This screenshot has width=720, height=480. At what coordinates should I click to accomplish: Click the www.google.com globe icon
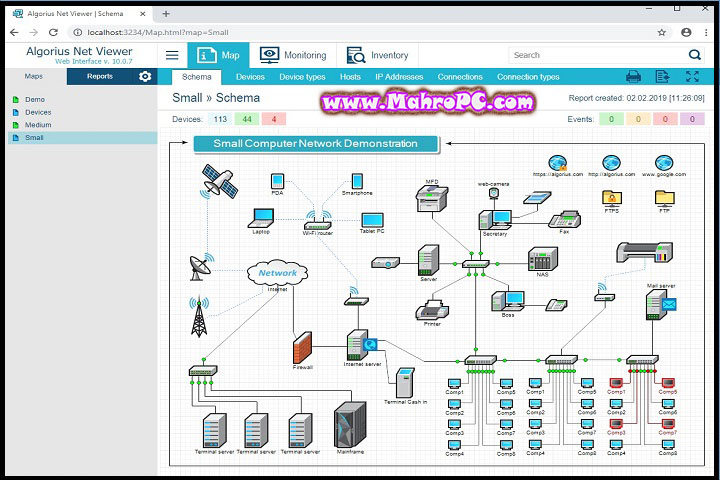tap(664, 163)
